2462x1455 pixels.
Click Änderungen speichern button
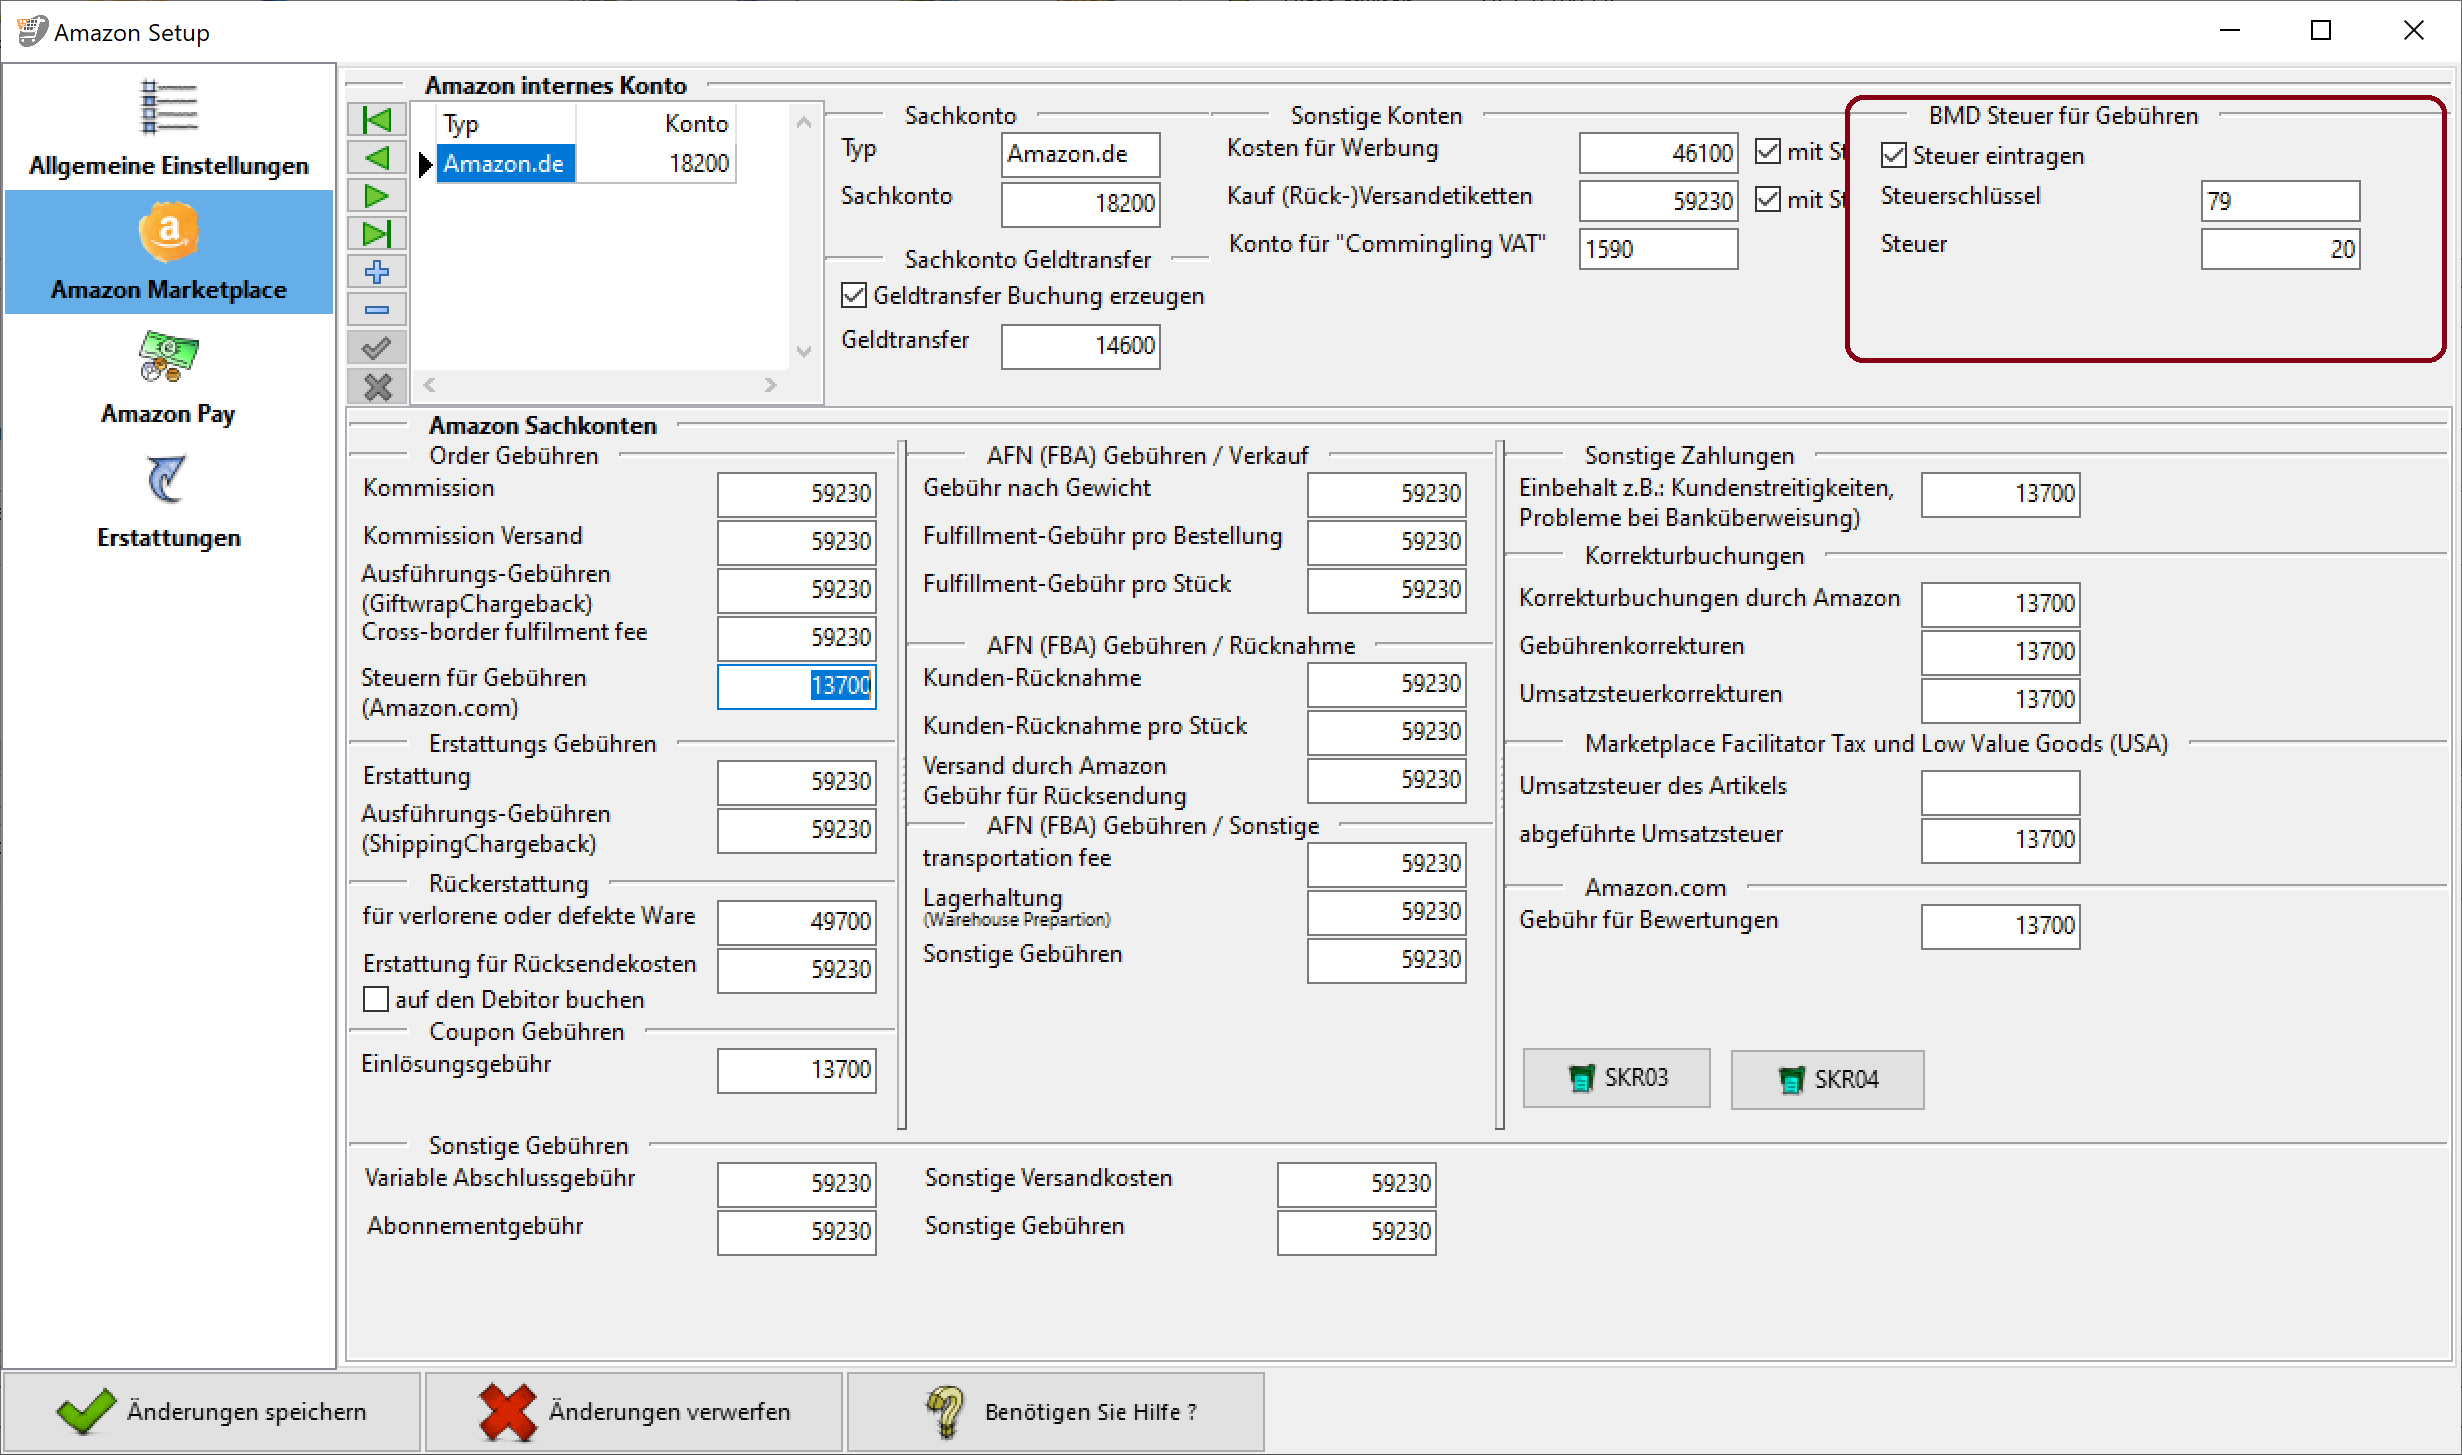point(212,1411)
